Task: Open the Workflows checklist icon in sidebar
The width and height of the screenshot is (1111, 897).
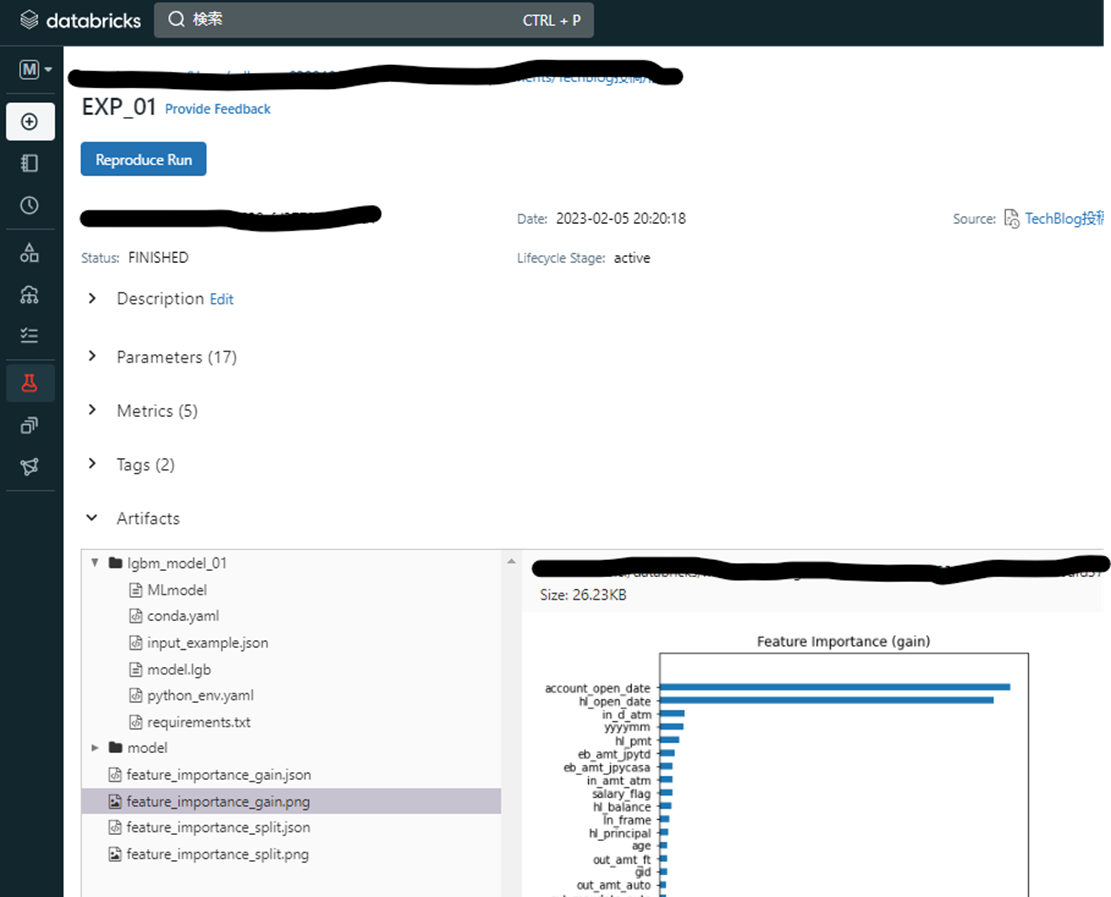Action: (30, 335)
